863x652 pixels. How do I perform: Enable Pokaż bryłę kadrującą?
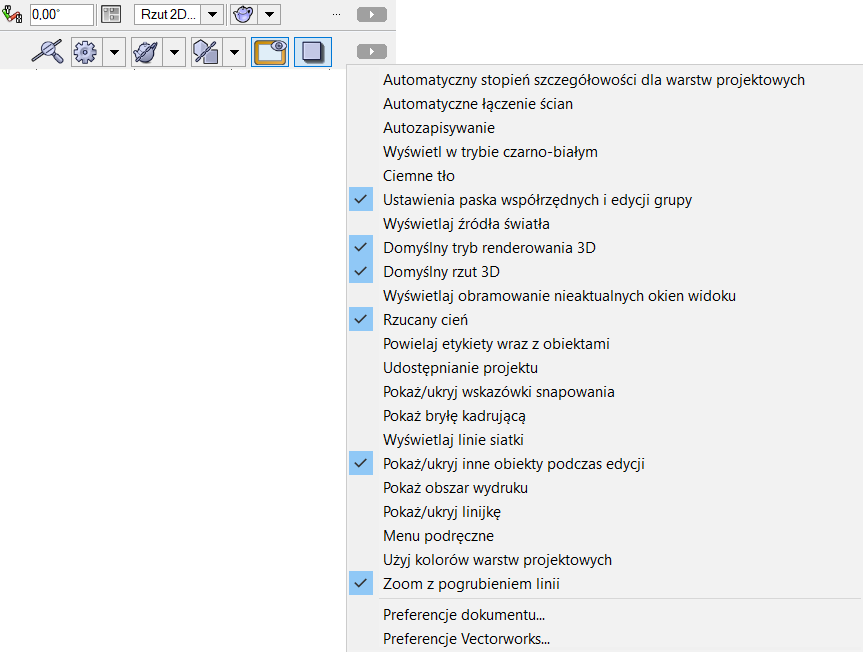[x=603, y=416]
